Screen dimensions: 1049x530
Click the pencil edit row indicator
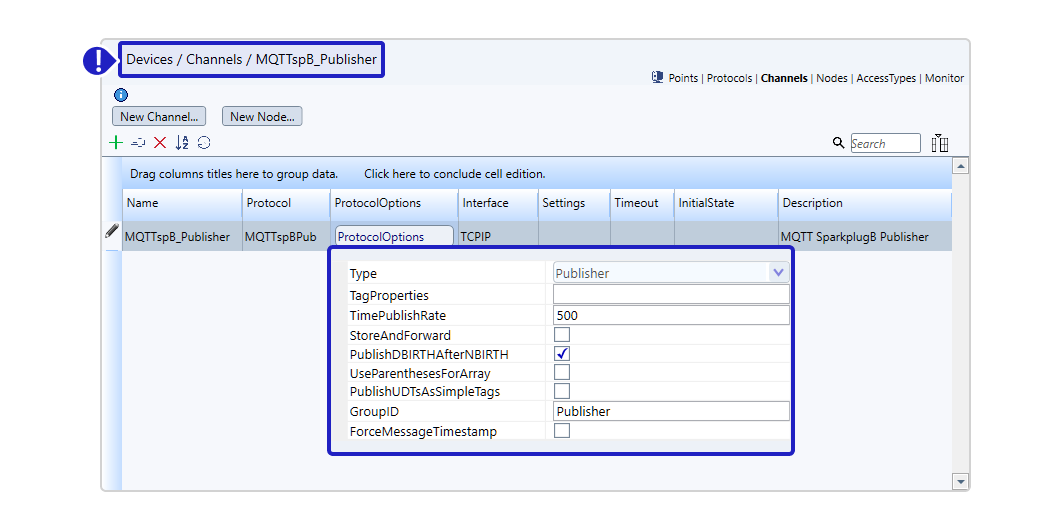tap(112, 231)
